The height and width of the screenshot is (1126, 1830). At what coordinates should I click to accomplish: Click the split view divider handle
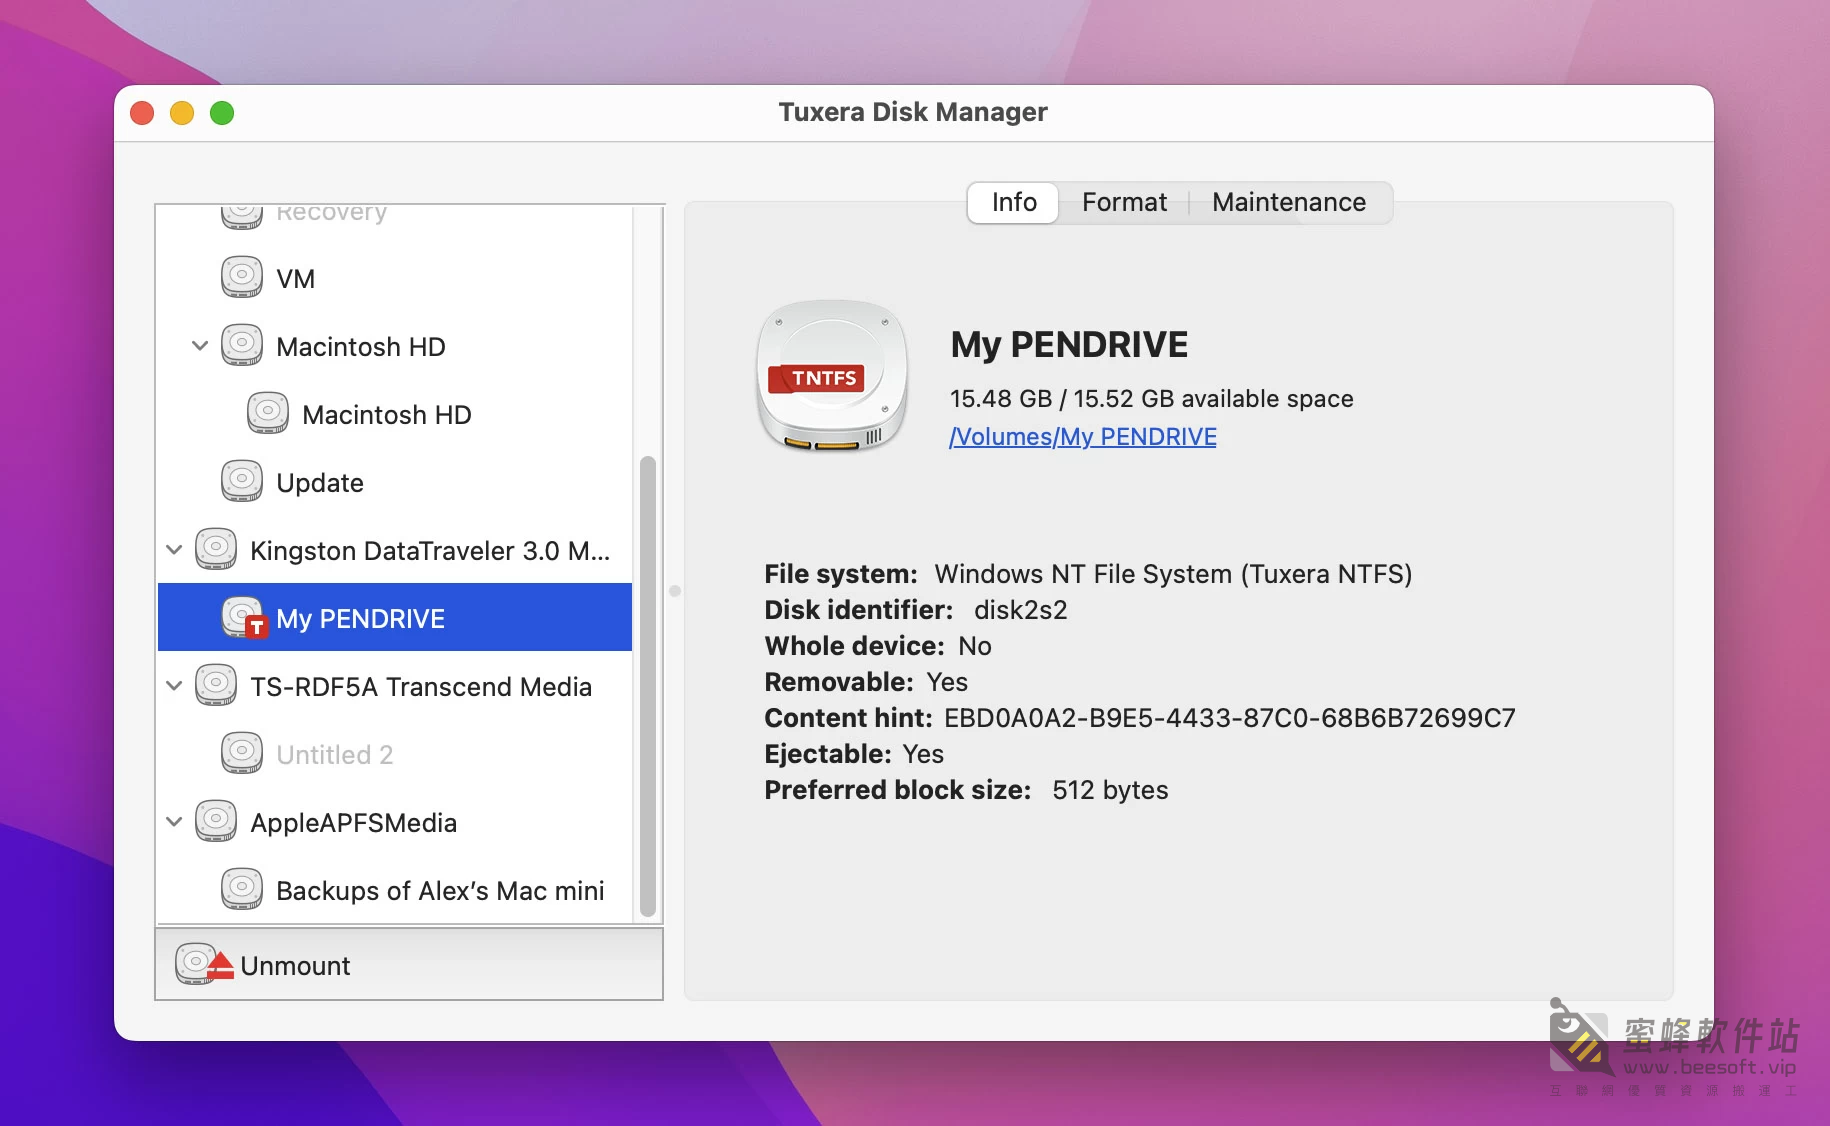pos(675,591)
